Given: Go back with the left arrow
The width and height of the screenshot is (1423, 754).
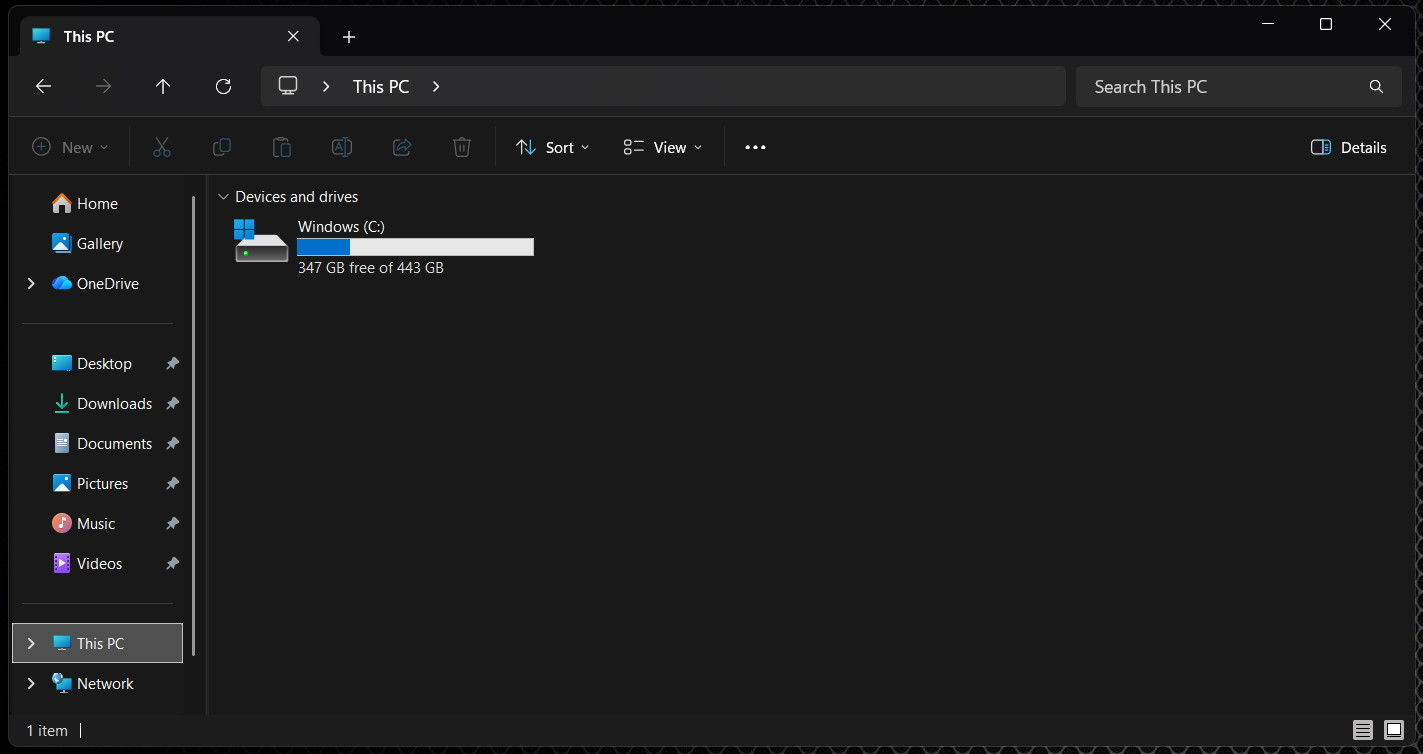Looking at the screenshot, I should coord(43,86).
